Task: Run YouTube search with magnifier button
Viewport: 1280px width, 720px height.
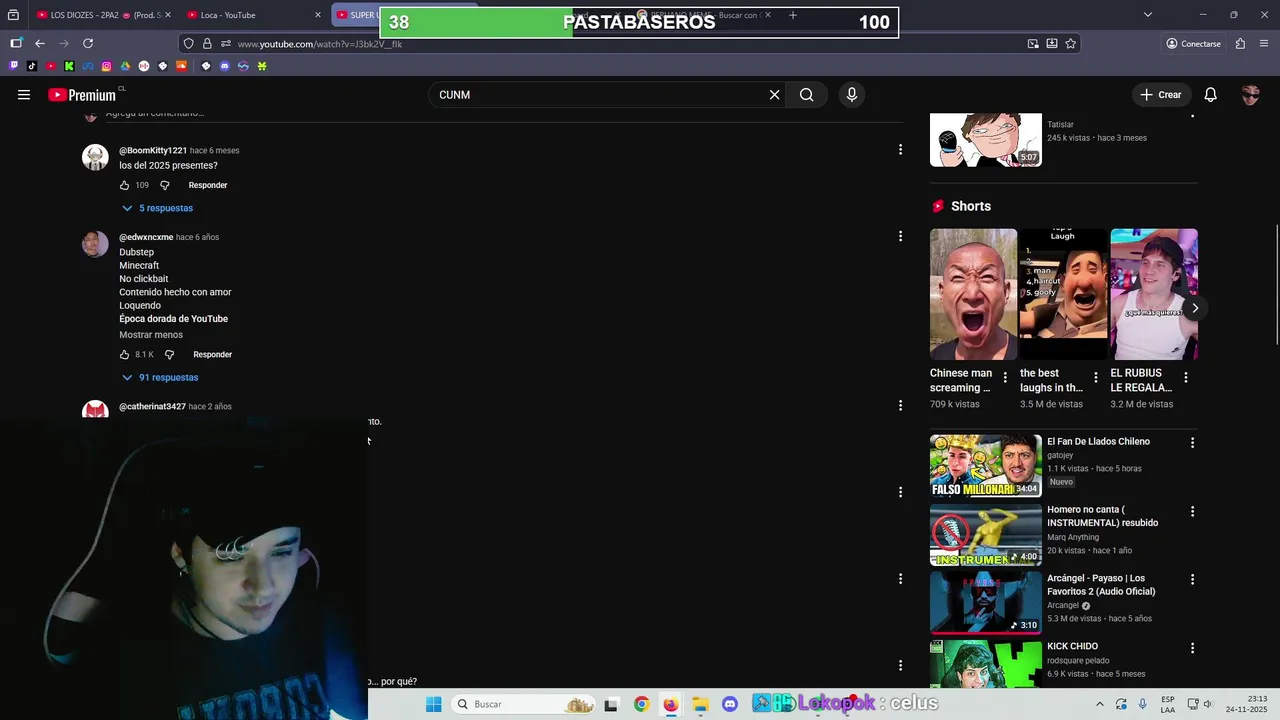Action: pyautogui.click(x=806, y=95)
